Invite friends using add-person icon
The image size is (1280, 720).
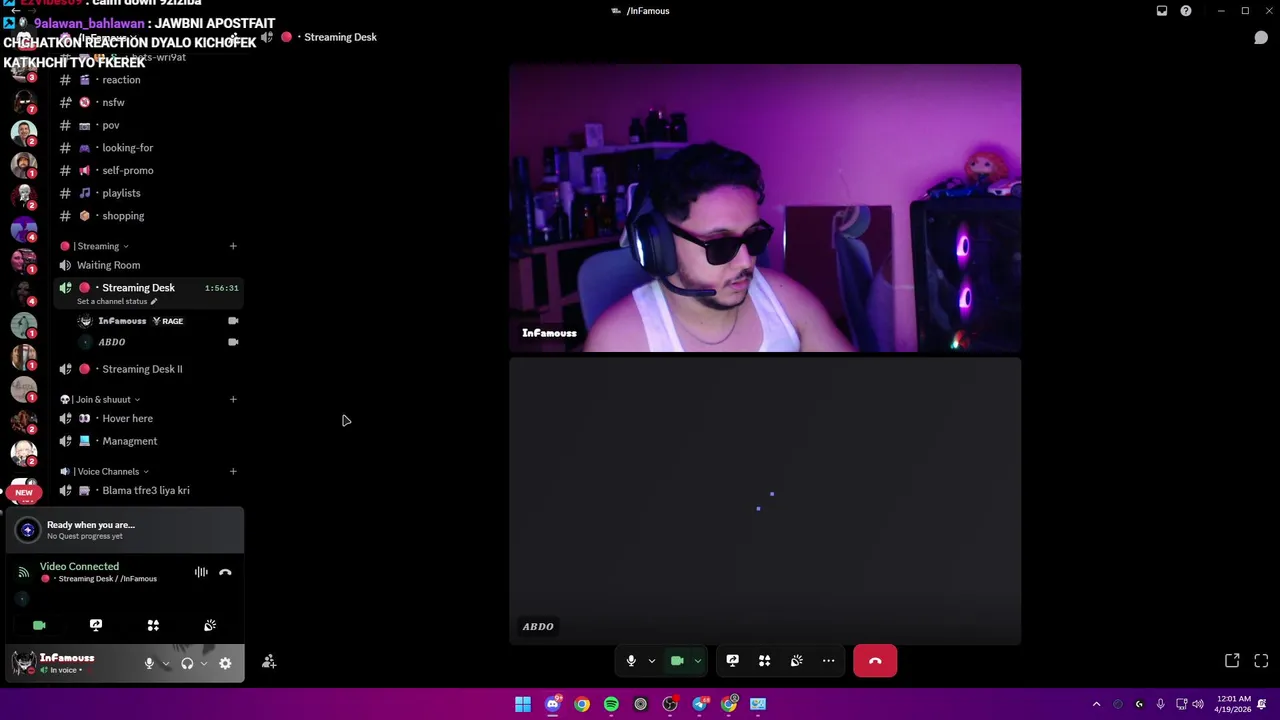click(269, 662)
